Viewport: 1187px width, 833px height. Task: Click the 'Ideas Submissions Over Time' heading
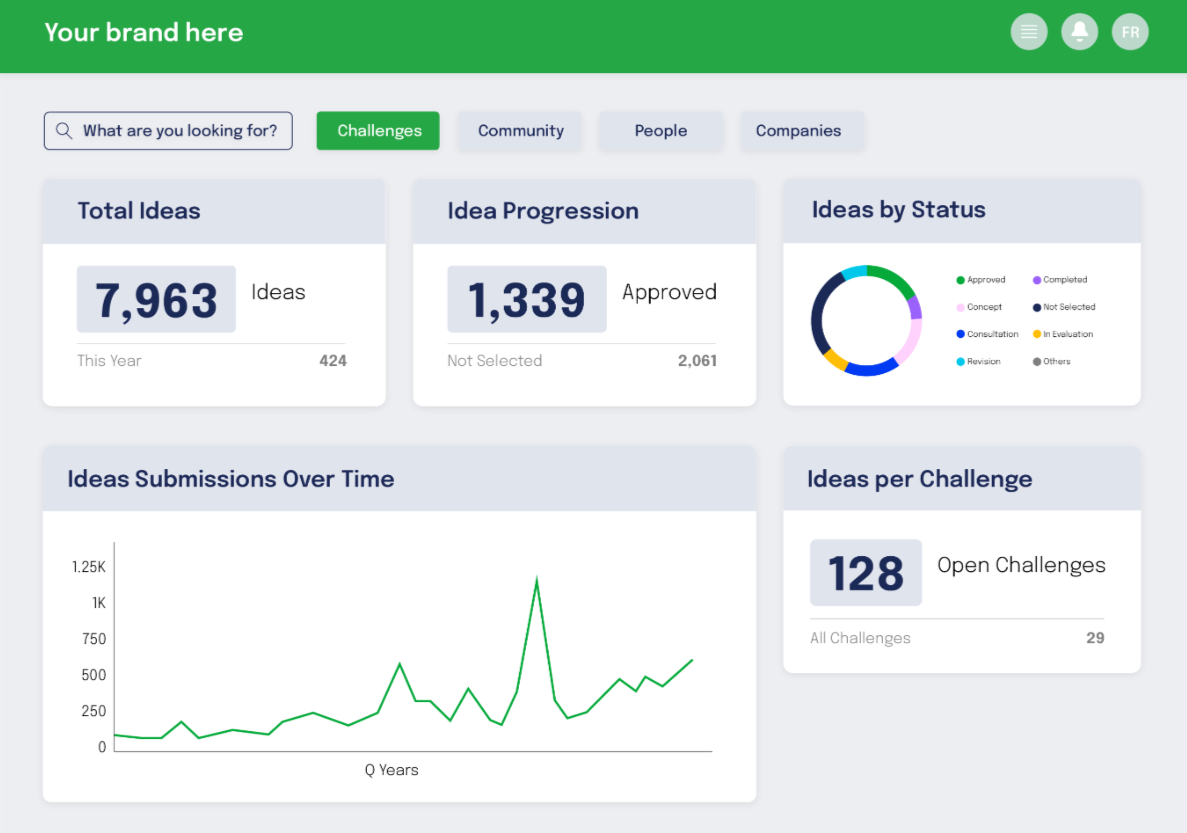[x=231, y=479]
